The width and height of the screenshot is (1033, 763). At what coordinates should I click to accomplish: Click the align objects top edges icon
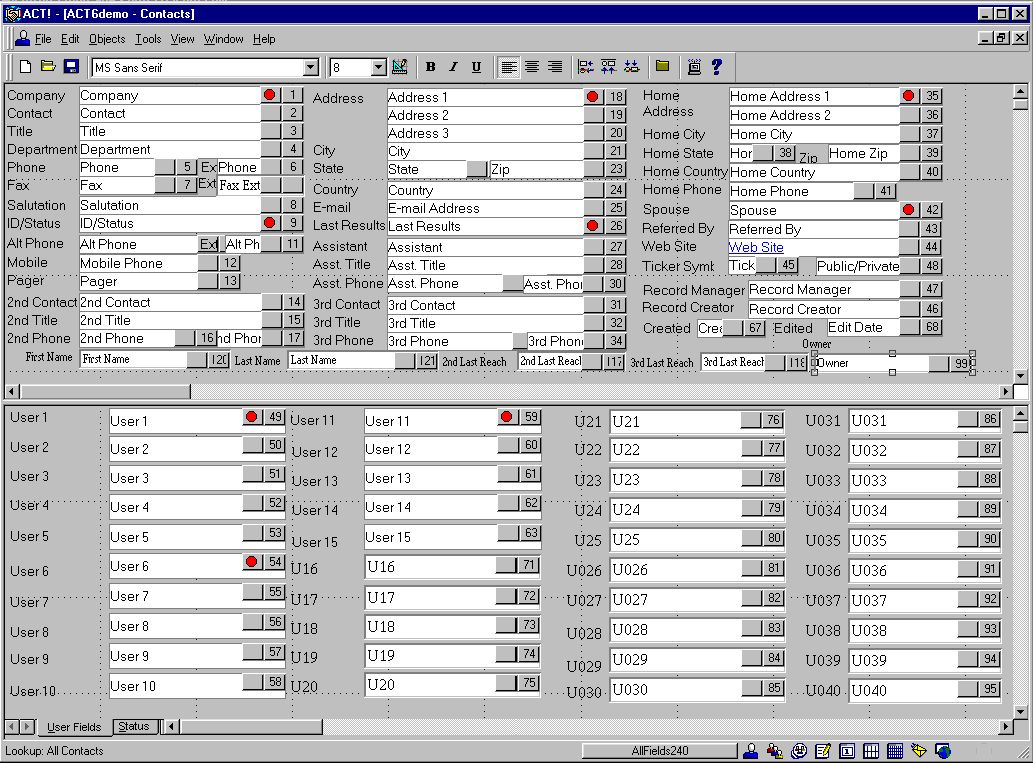pyautogui.click(x=608, y=67)
